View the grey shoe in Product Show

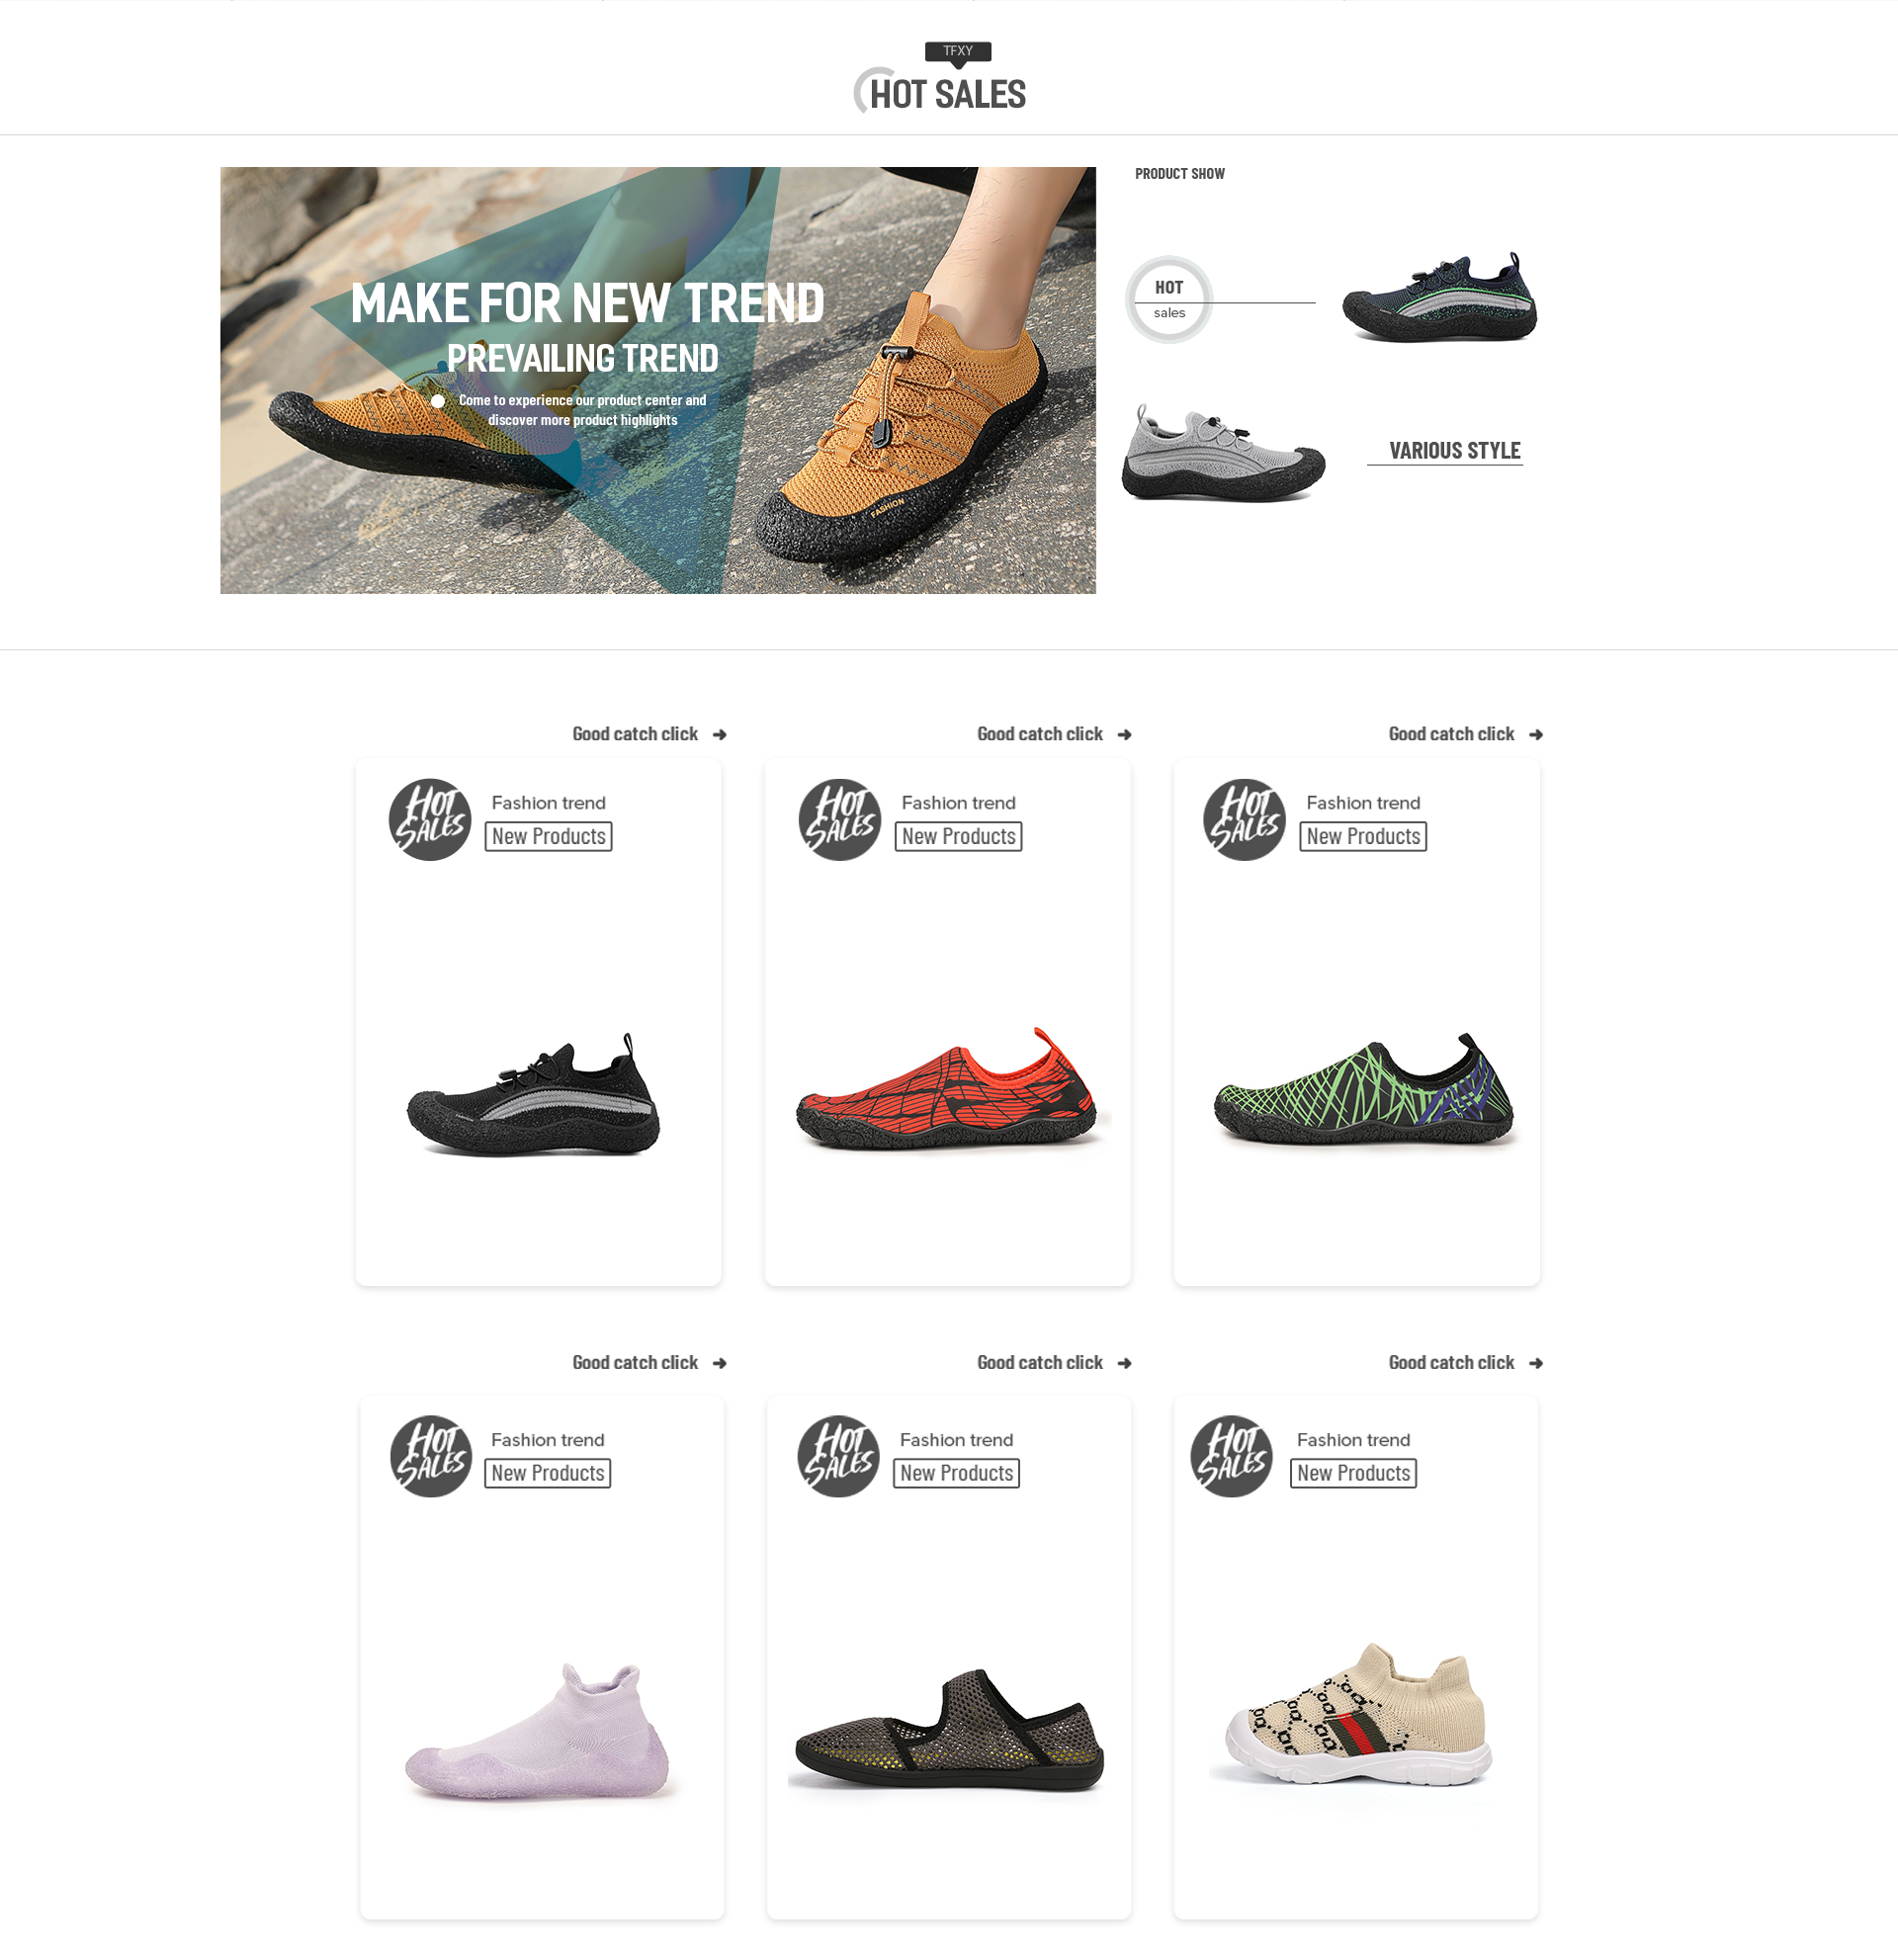point(1223,452)
